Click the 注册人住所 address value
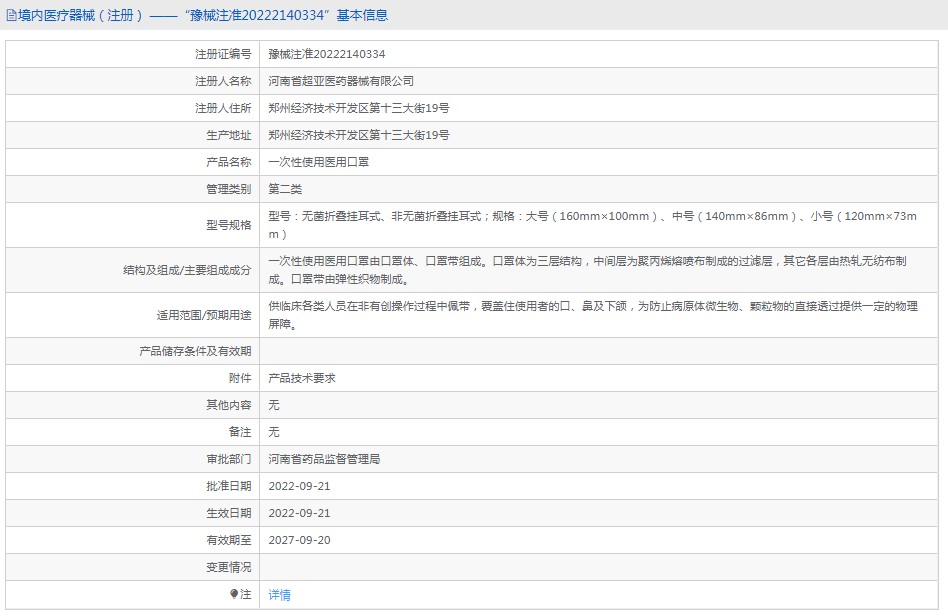The height and width of the screenshot is (616, 948). click(x=359, y=108)
